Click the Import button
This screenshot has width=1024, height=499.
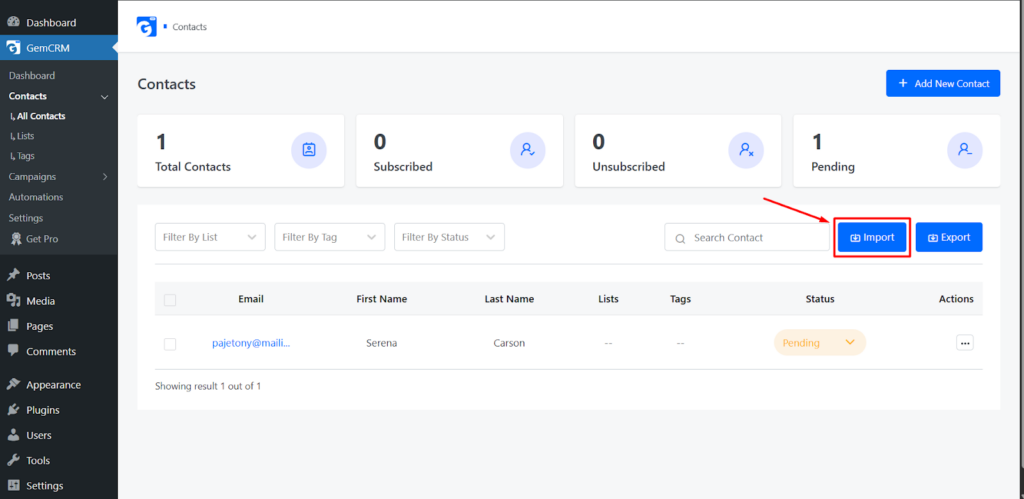point(872,238)
